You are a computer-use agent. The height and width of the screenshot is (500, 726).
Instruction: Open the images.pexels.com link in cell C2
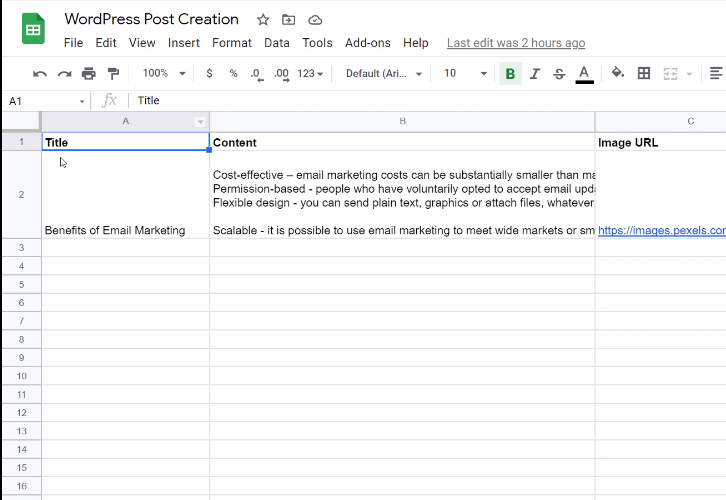(x=661, y=230)
